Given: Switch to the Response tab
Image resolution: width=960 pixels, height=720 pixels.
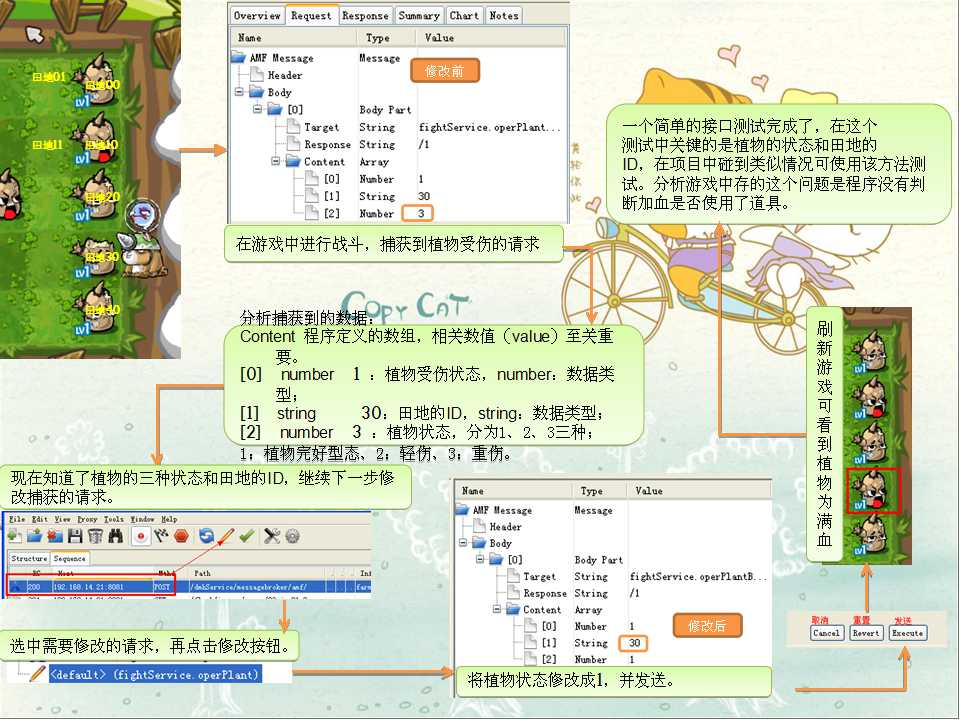Looking at the screenshot, I should click(365, 15).
